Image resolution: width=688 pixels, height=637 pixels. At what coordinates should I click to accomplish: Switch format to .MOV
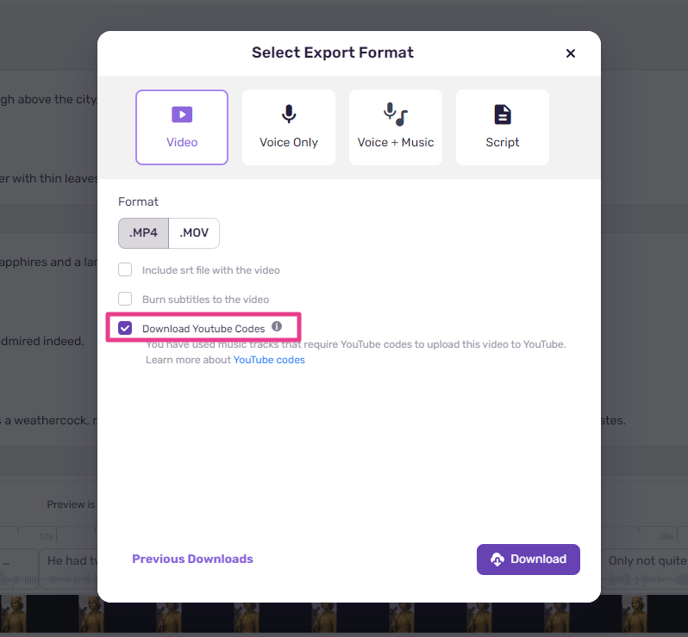click(194, 233)
